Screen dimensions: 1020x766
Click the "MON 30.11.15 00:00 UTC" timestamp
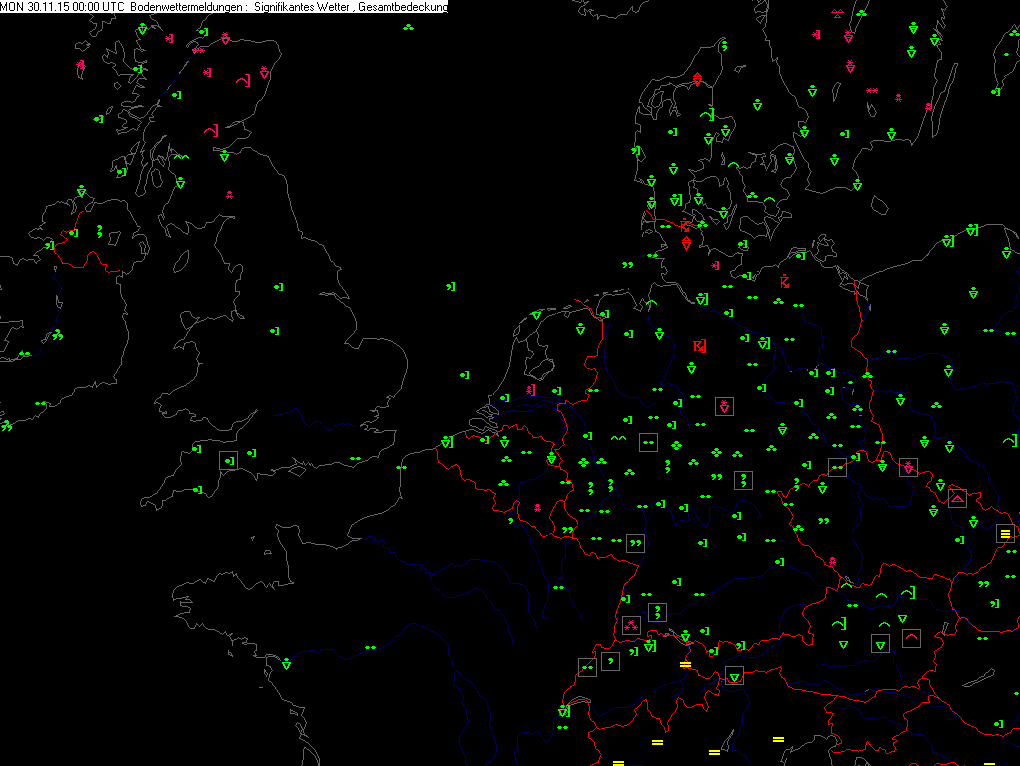coord(63,7)
